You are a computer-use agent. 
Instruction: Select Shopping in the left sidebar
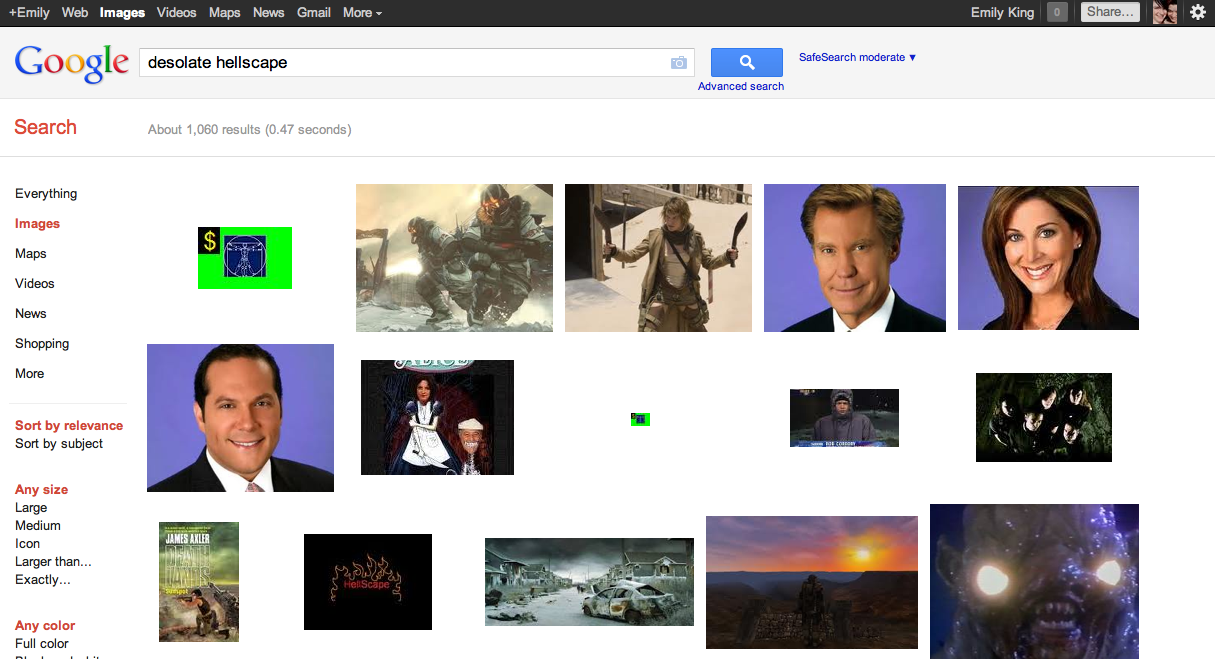(42, 343)
